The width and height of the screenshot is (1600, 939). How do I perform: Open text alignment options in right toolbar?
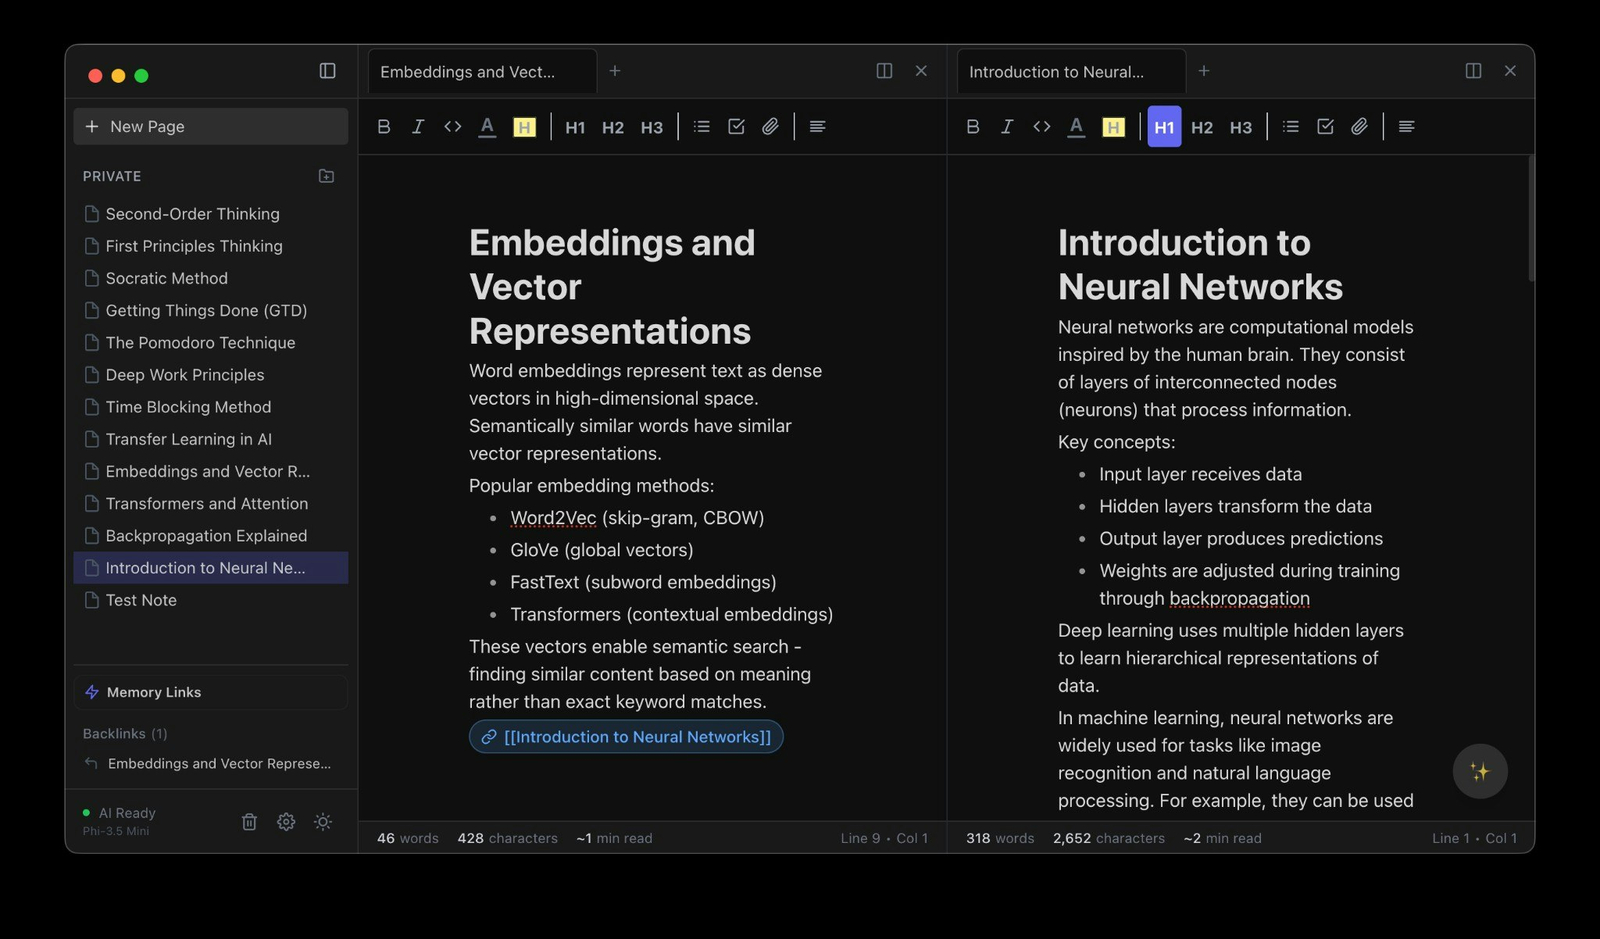(1406, 127)
